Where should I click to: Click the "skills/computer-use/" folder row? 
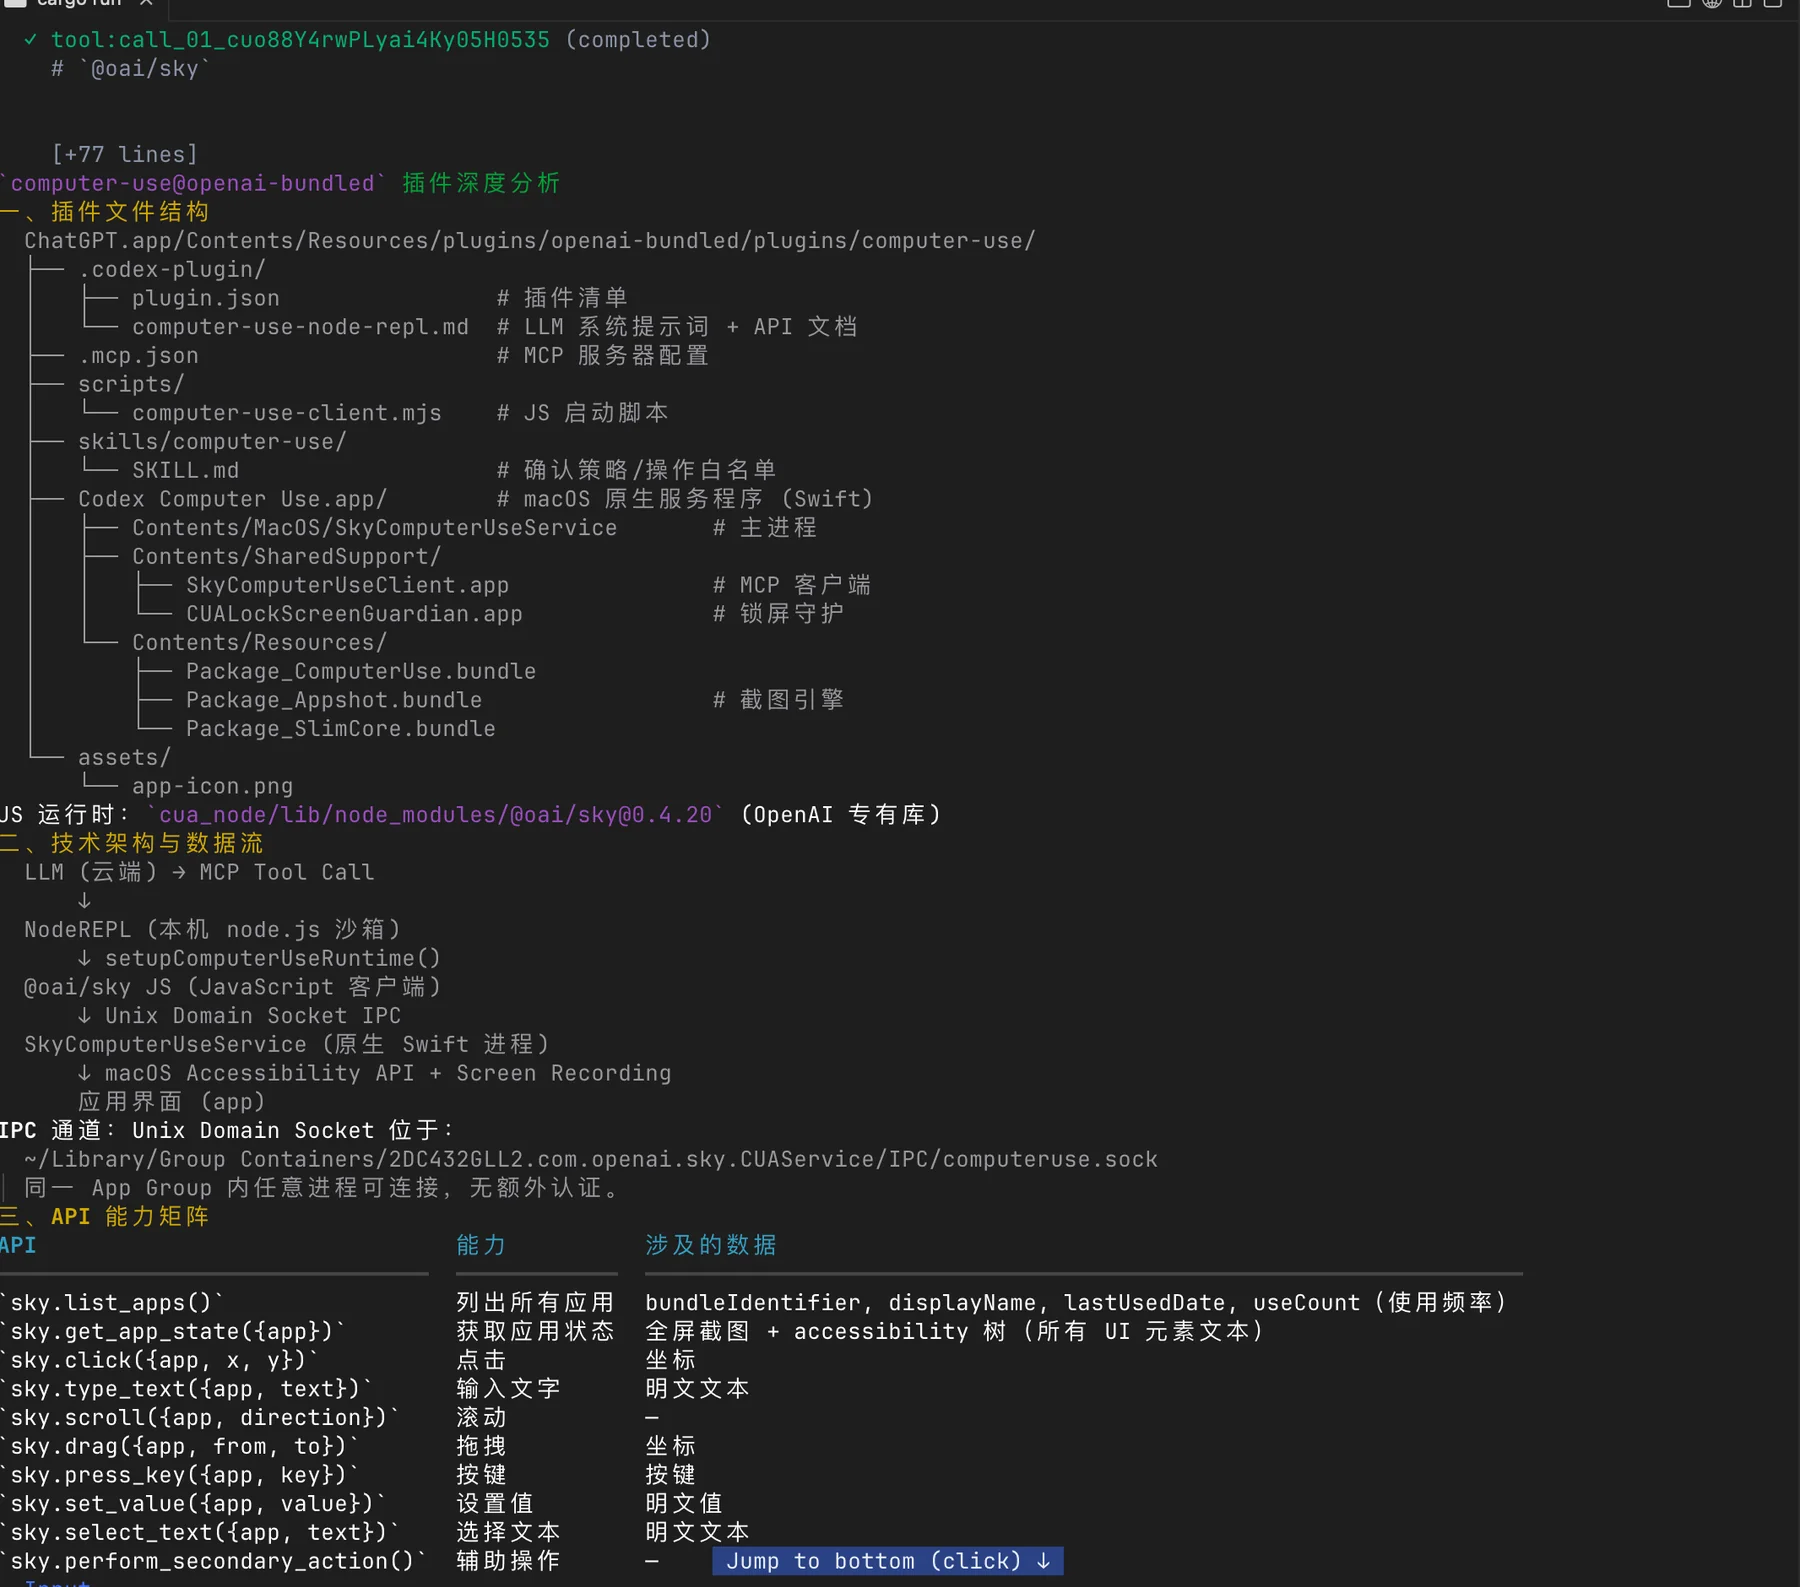click(x=212, y=441)
